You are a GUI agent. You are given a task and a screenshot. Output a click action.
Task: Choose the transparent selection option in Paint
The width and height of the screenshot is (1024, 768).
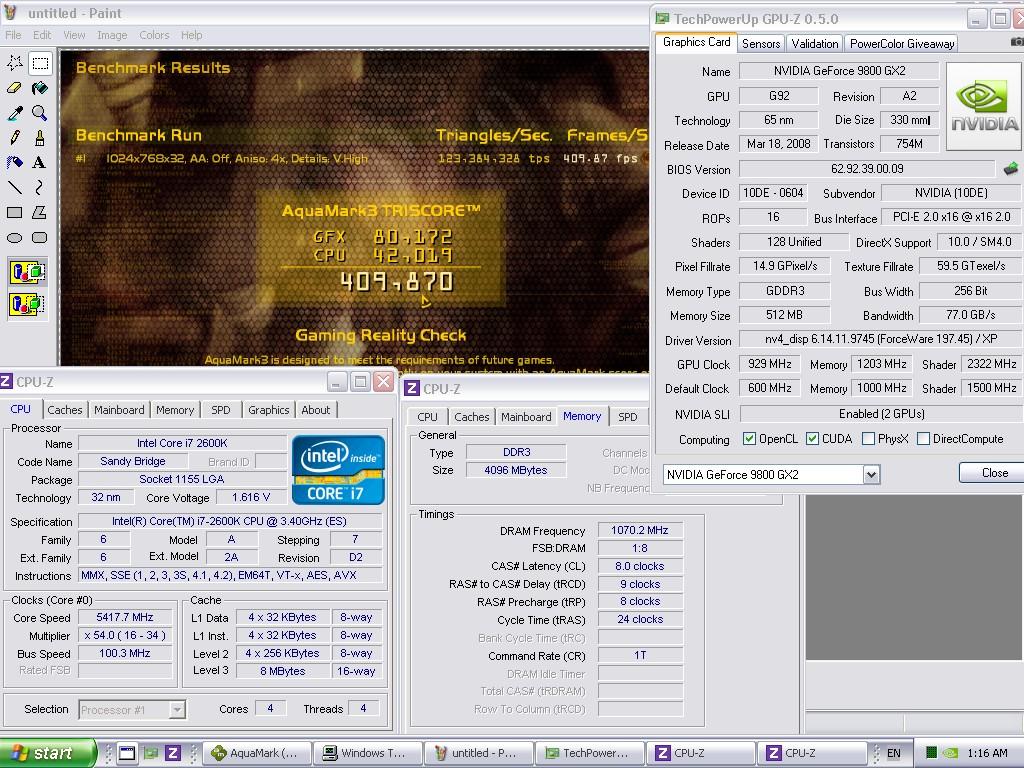pyautogui.click(x=27, y=304)
